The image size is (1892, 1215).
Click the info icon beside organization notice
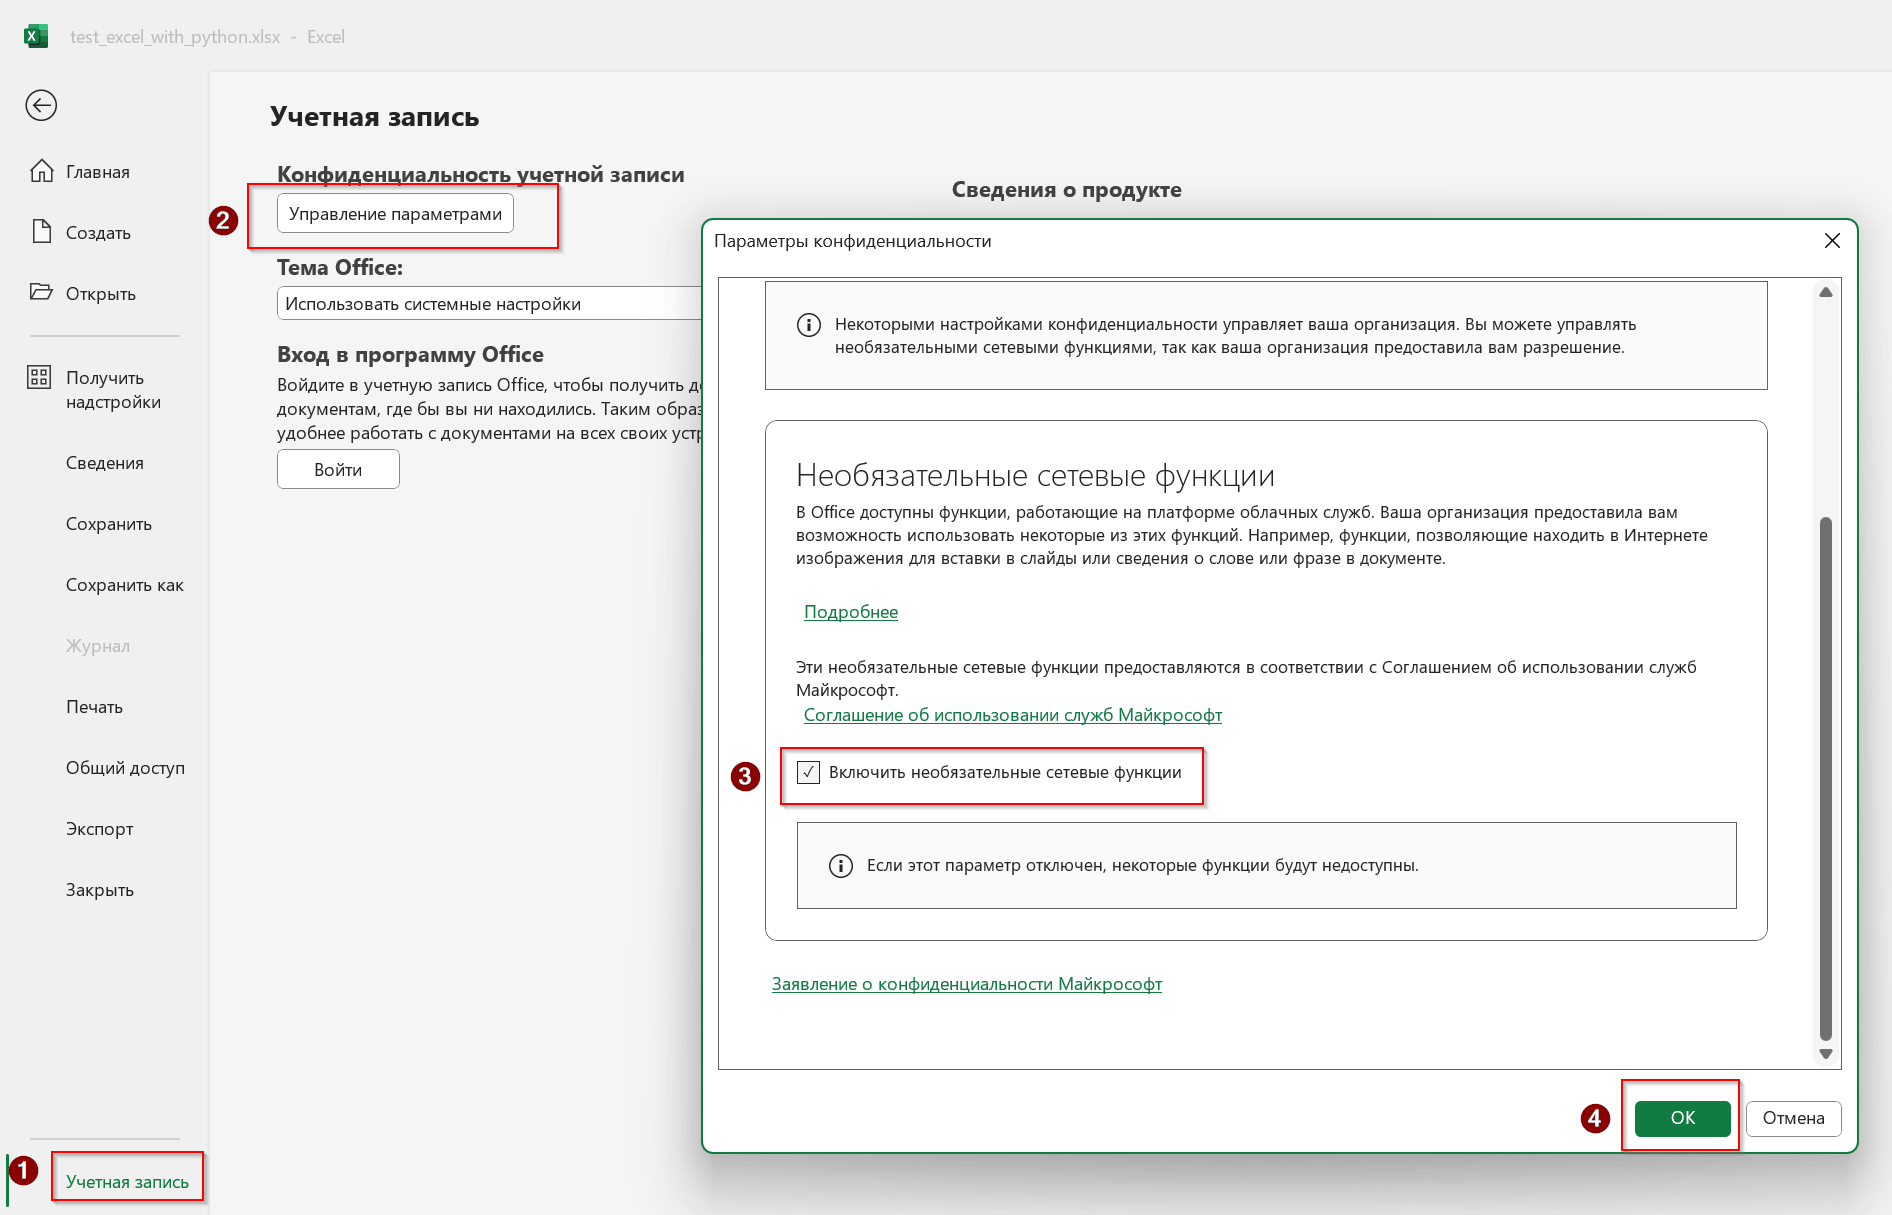(808, 325)
